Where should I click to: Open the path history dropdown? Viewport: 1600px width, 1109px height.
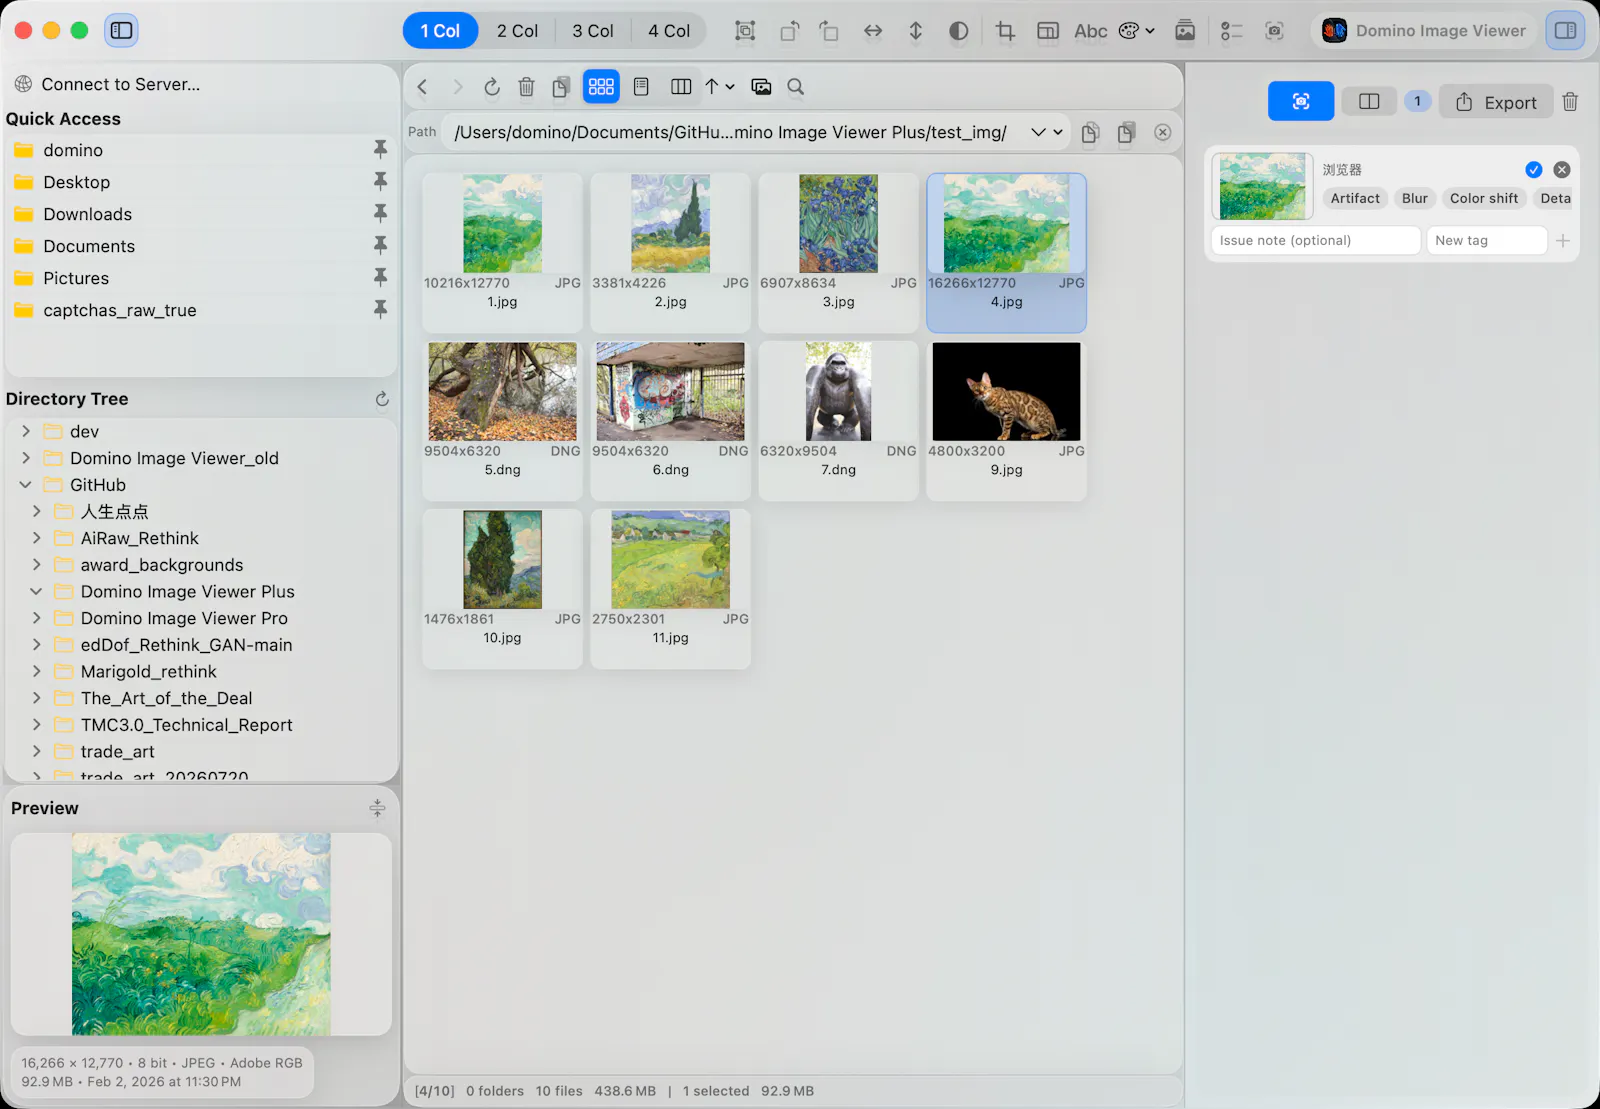click(1046, 132)
